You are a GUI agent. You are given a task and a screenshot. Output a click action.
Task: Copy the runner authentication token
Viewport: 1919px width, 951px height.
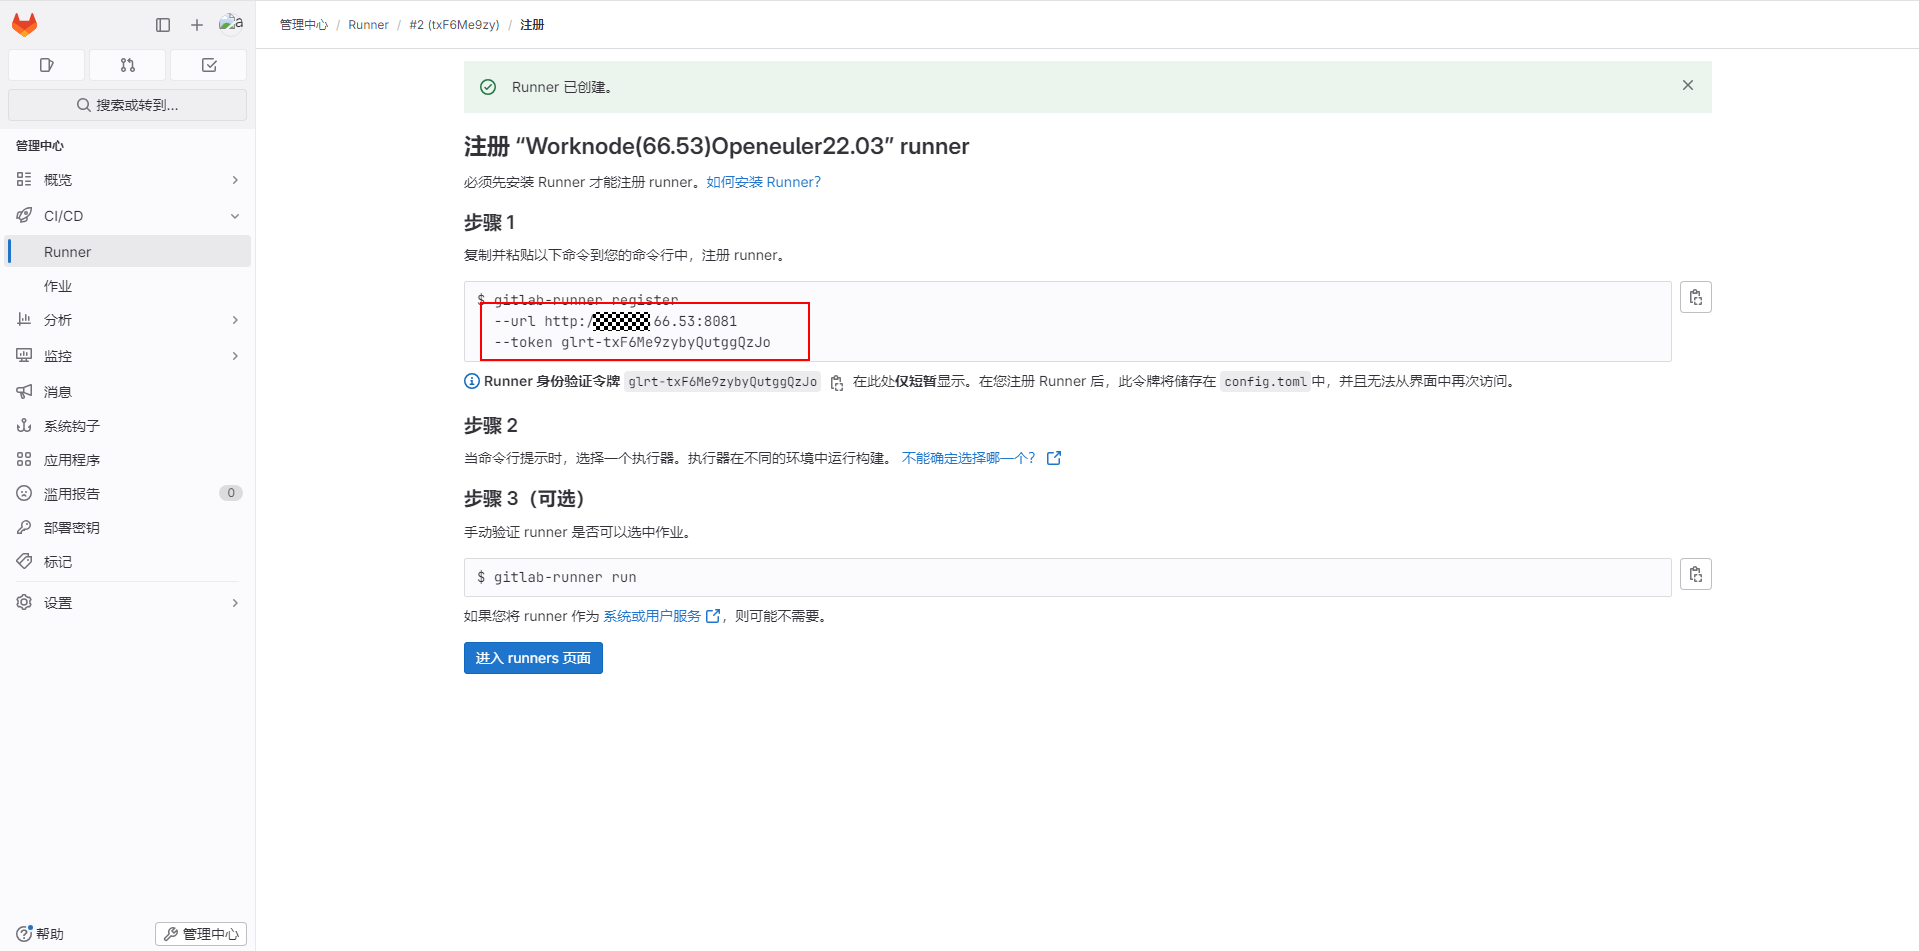837,383
